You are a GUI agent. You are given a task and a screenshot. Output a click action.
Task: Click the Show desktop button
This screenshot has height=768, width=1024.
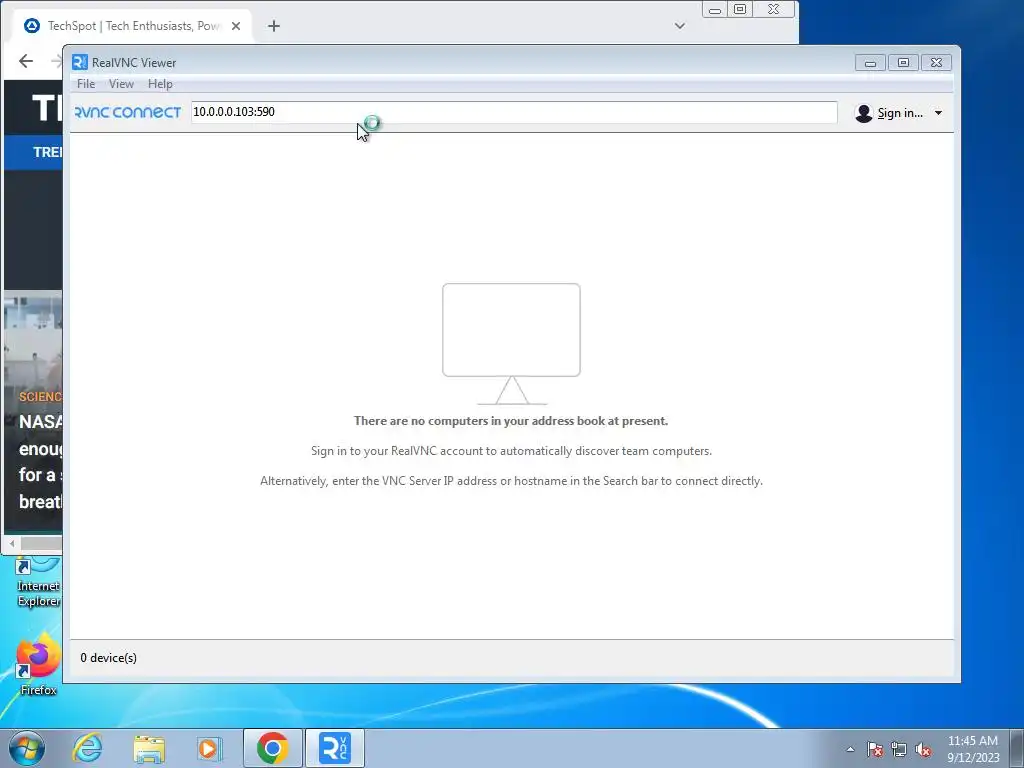tap(1017, 748)
